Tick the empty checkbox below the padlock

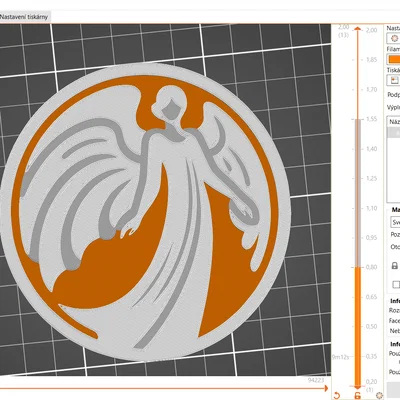pos(396,284)
